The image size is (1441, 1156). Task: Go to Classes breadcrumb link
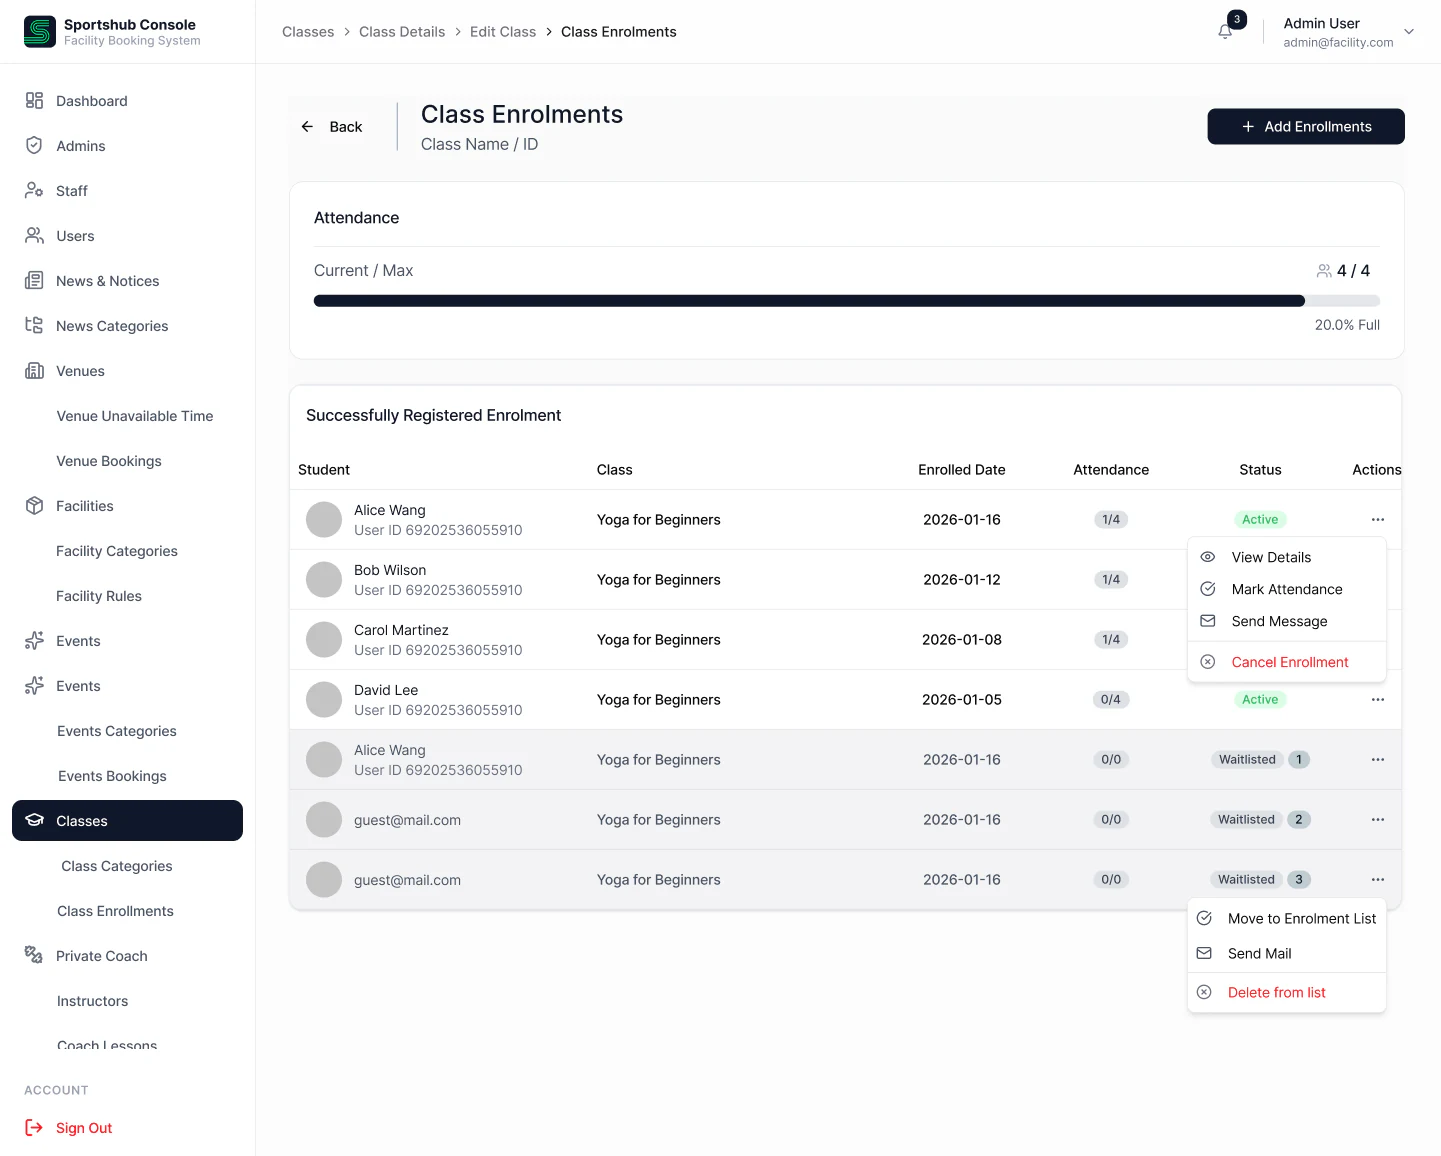point(308,32)
